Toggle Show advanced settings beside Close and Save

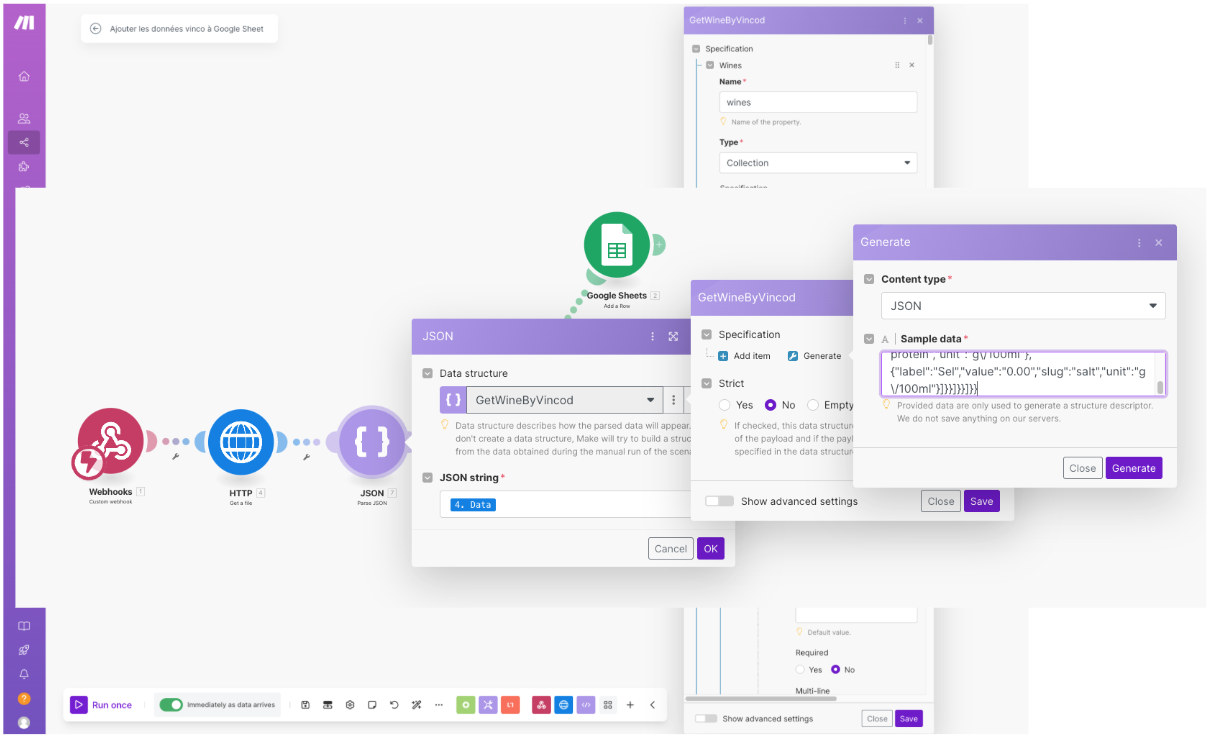(x=719, y=501)
